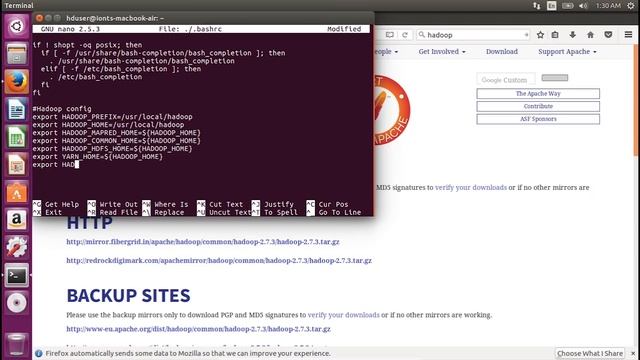The height and width of the screenshot is (360, 640).
Task: Open redrockdigimark hadoop-2.7.3 mirror link
Action: click(219, 260)
